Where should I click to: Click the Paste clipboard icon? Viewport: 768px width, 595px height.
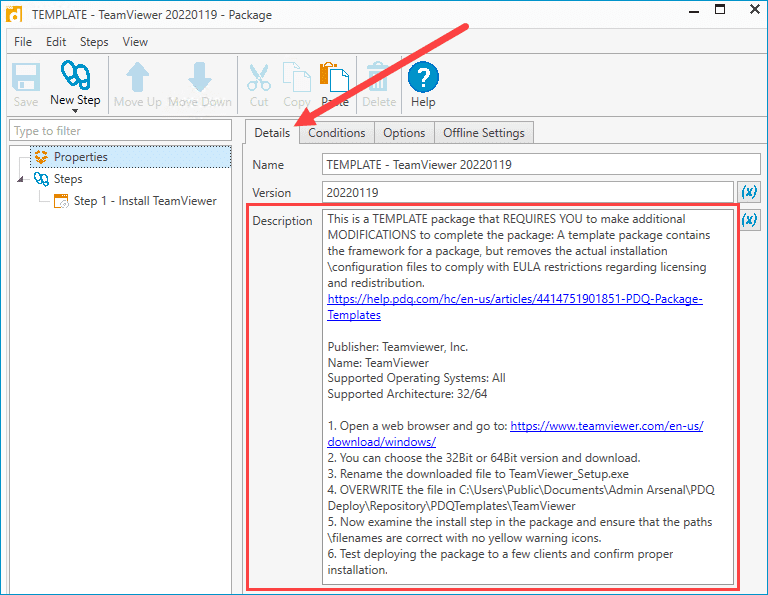(334, 77)
